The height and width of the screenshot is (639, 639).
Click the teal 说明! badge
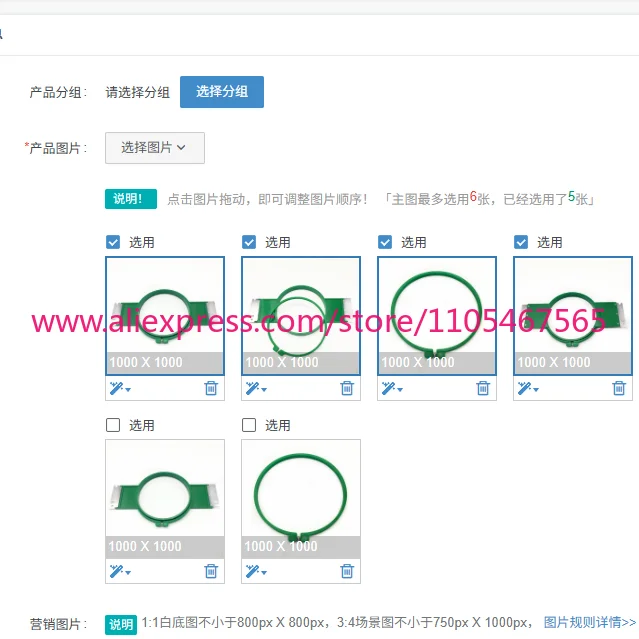131,199
